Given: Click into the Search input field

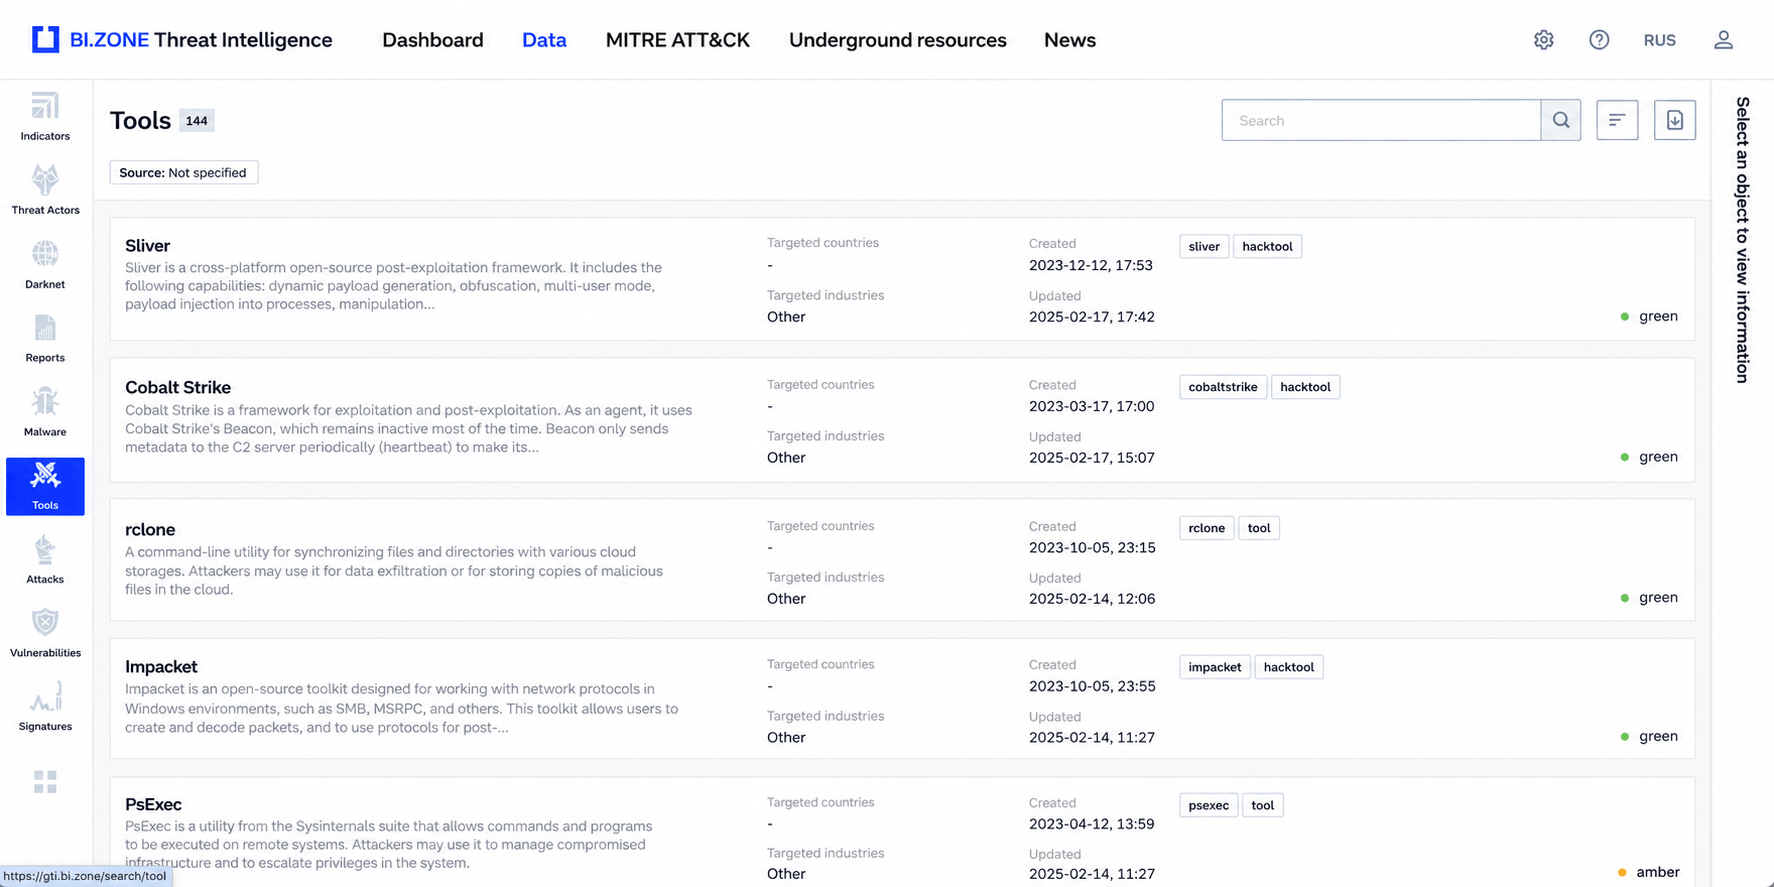Looking at the screenshot, I should (1381, 120).
